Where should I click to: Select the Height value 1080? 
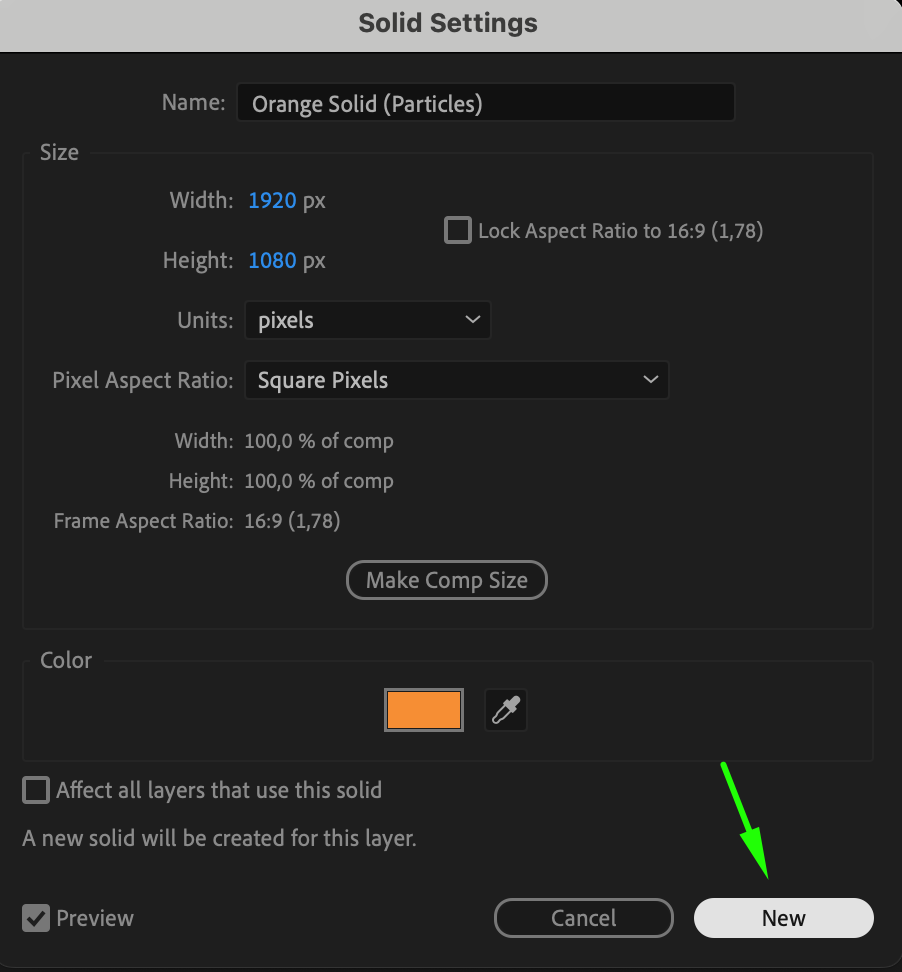272,261
